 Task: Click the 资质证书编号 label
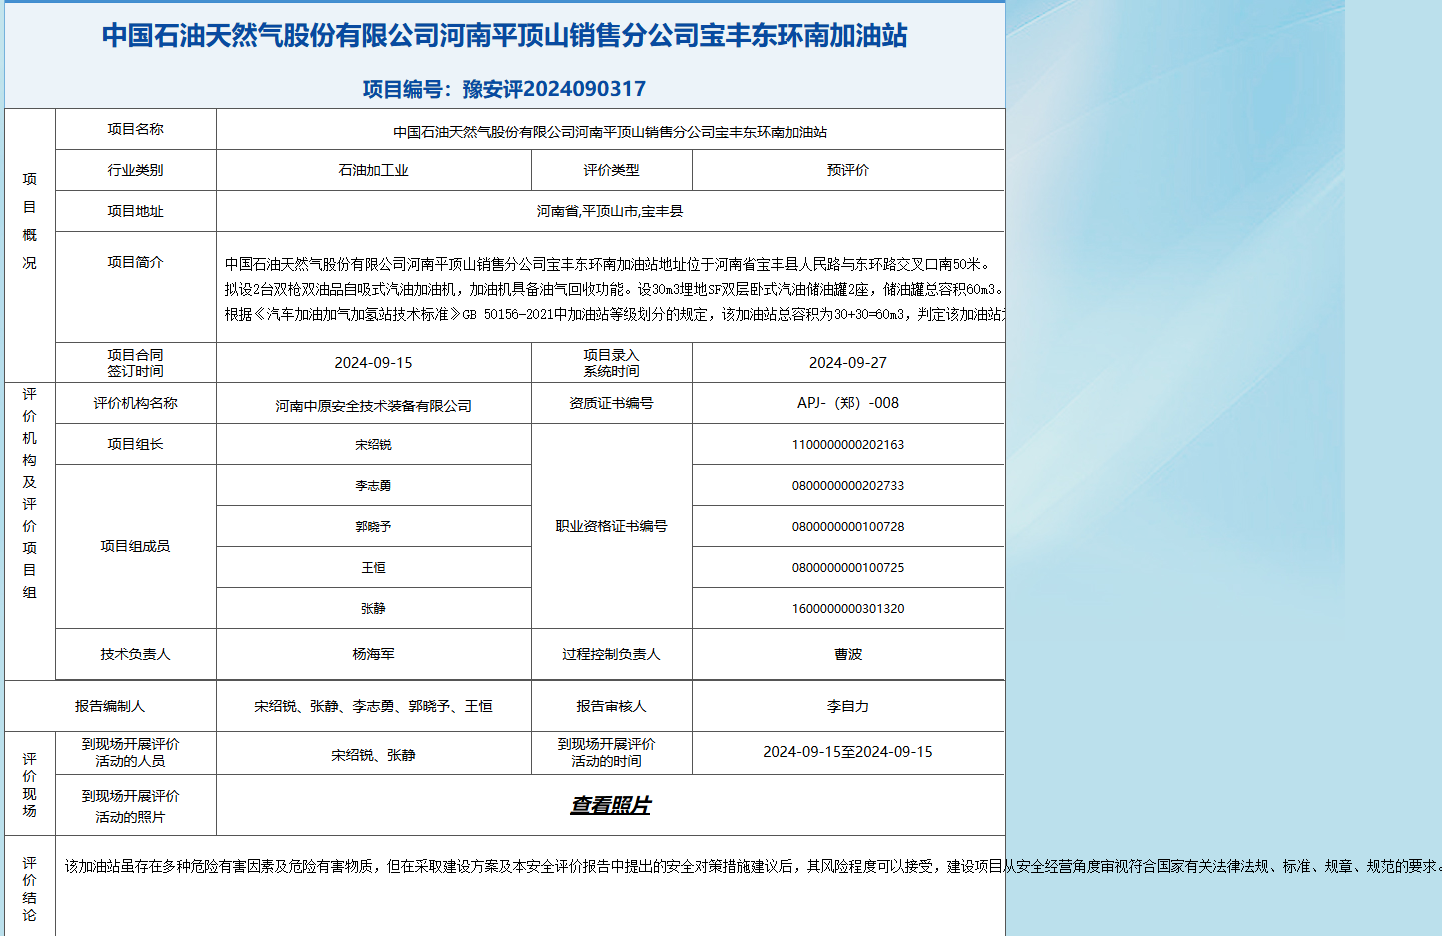click(612, 403)
